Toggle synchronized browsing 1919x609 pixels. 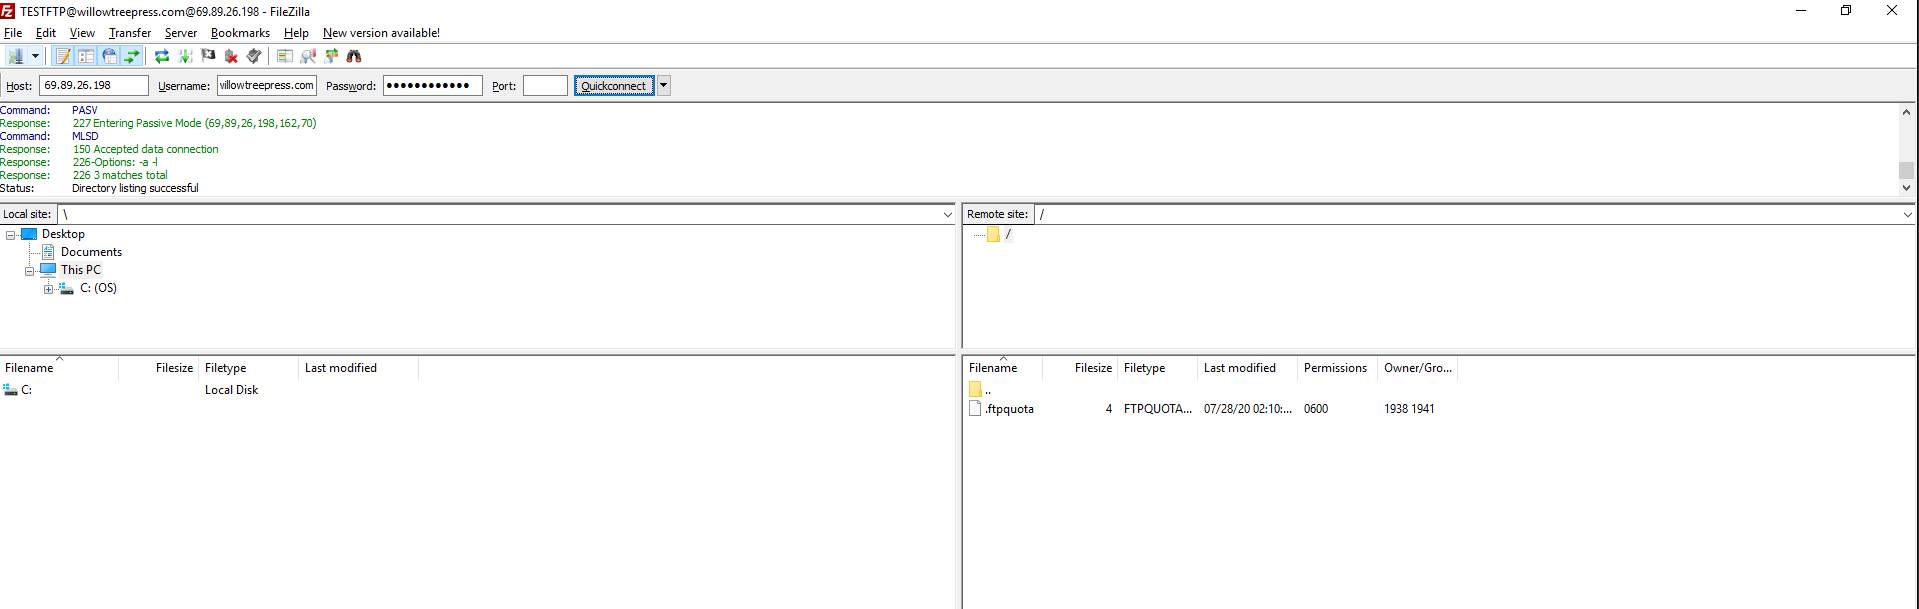331,56
